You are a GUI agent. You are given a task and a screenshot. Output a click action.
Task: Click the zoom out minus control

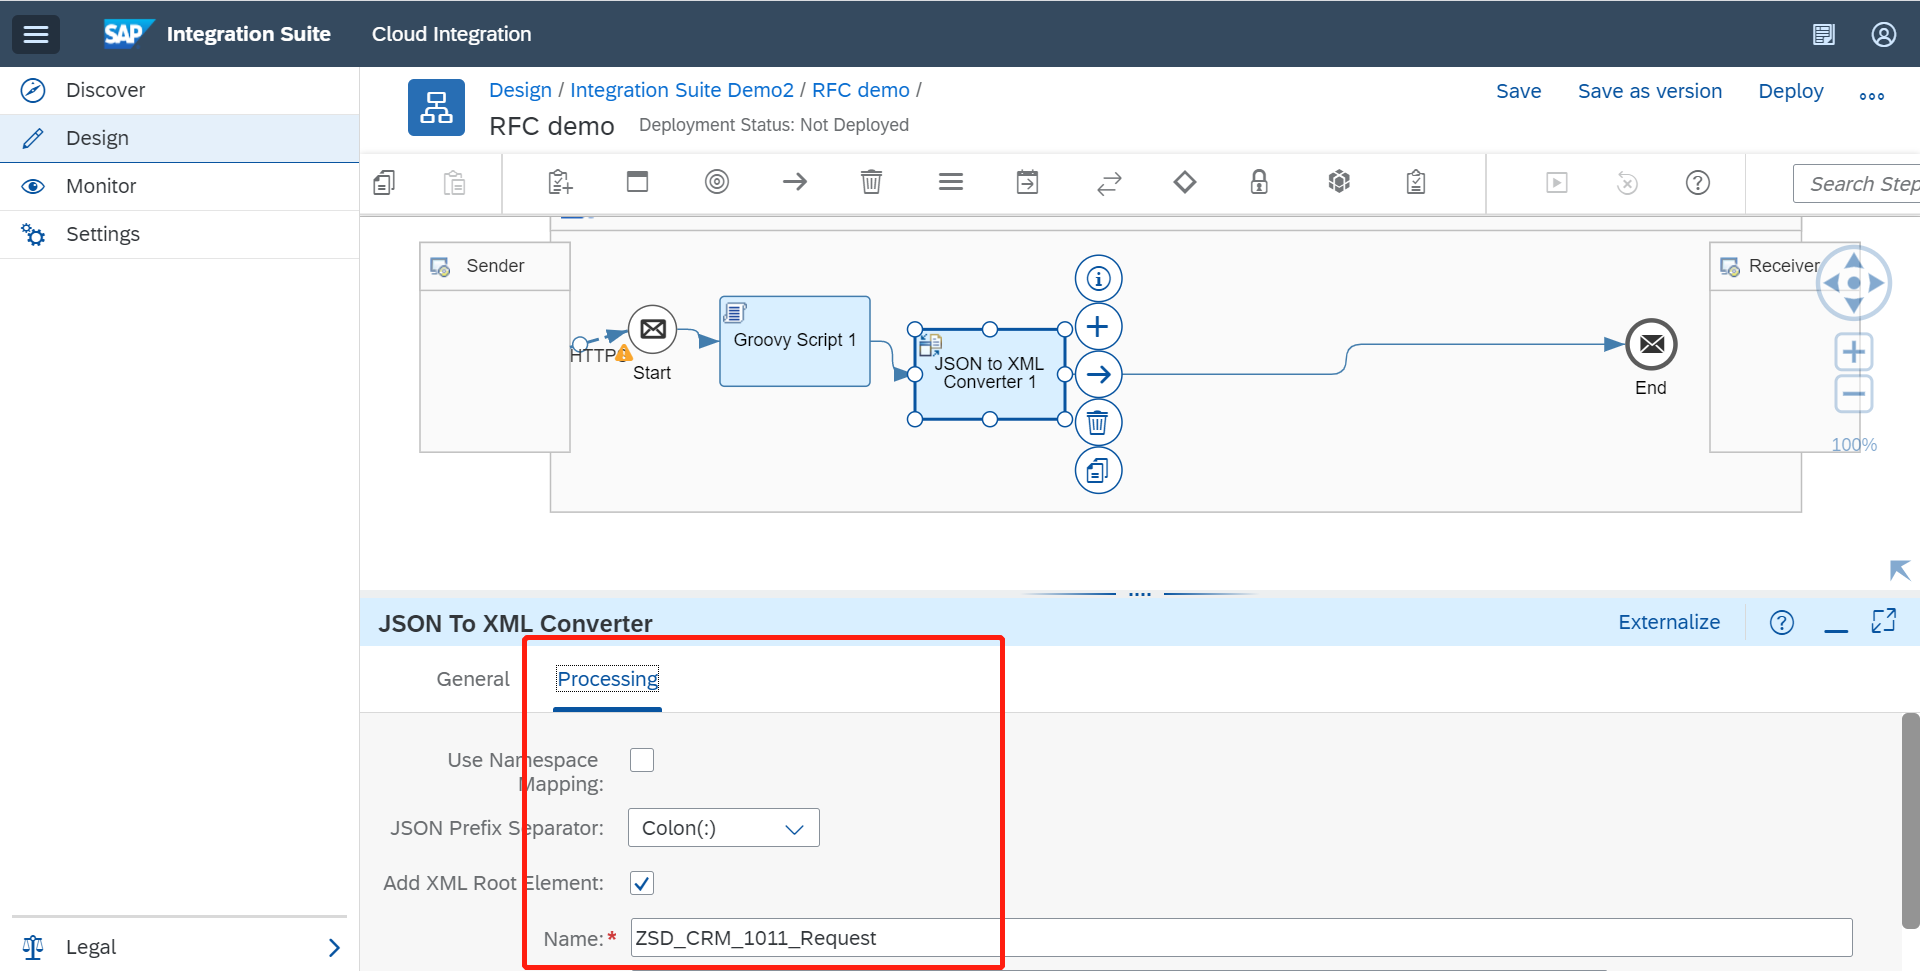(x=1854, y=394)
